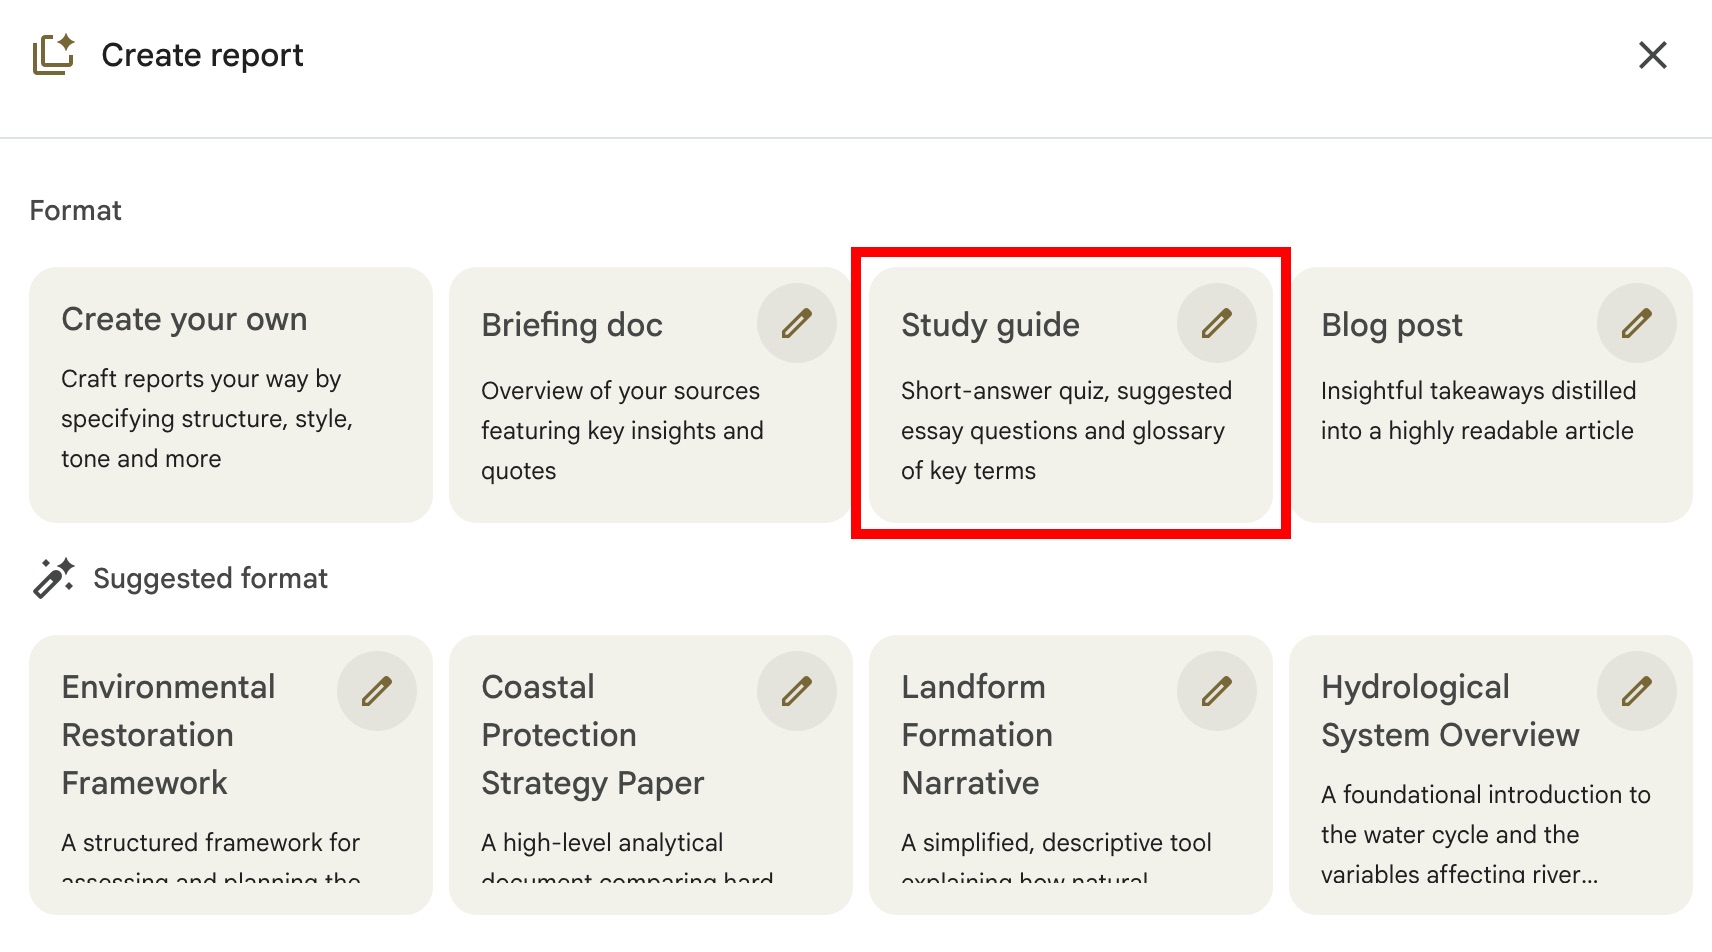Close the Create report dialog
Screen dimensions: 1712x952
click(1654, 55)
